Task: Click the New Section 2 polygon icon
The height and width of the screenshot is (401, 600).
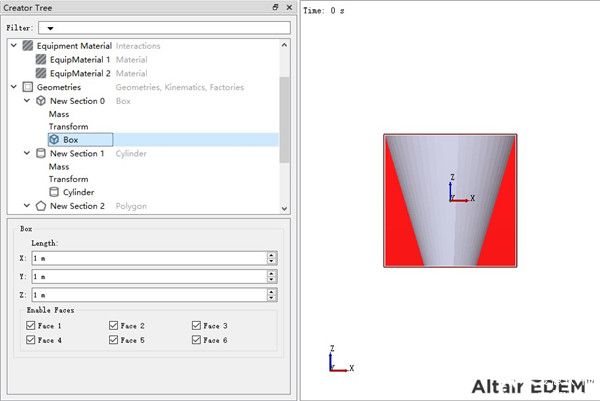Action: (40, 206)
